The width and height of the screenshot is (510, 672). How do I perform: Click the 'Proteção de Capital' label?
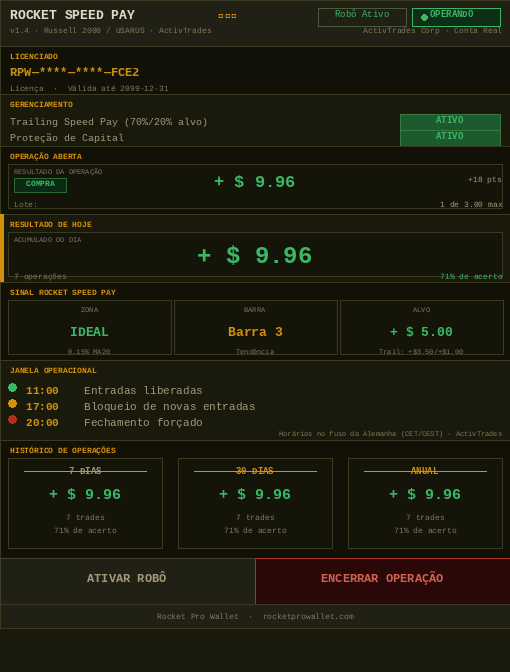point(67,138)
